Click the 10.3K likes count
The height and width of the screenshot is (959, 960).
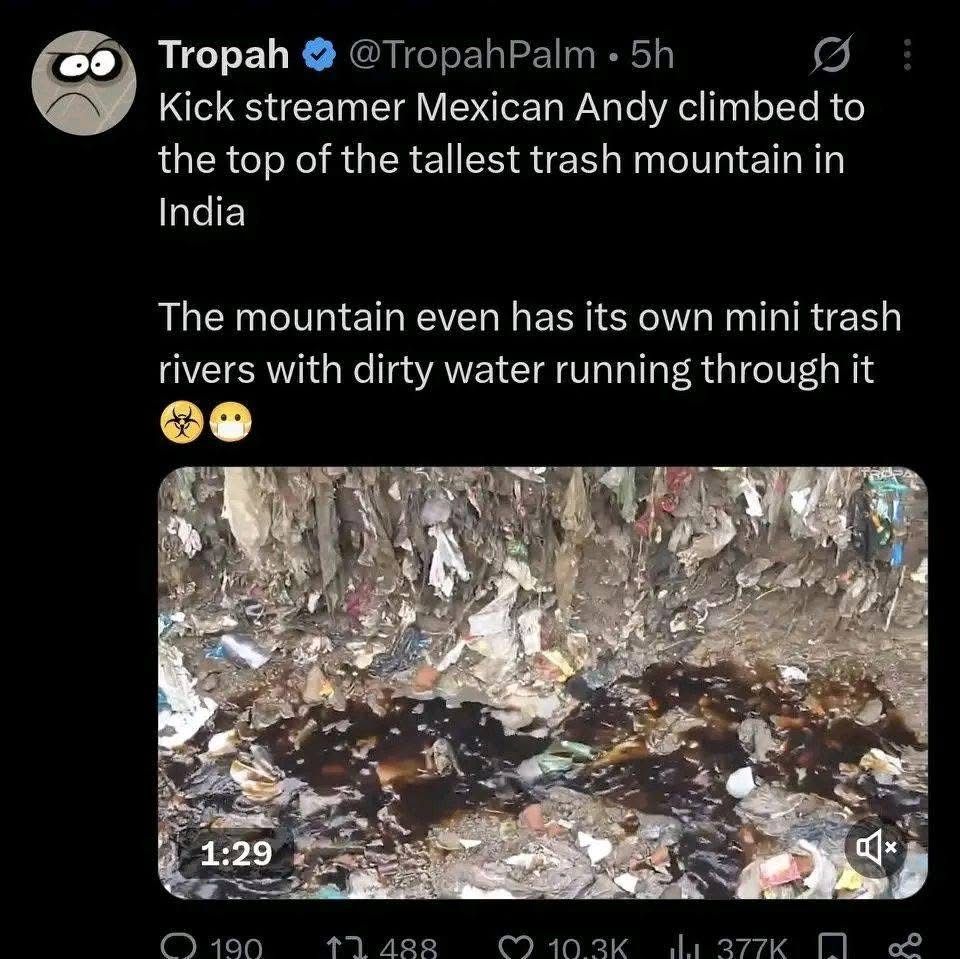(x=587, y=947)
